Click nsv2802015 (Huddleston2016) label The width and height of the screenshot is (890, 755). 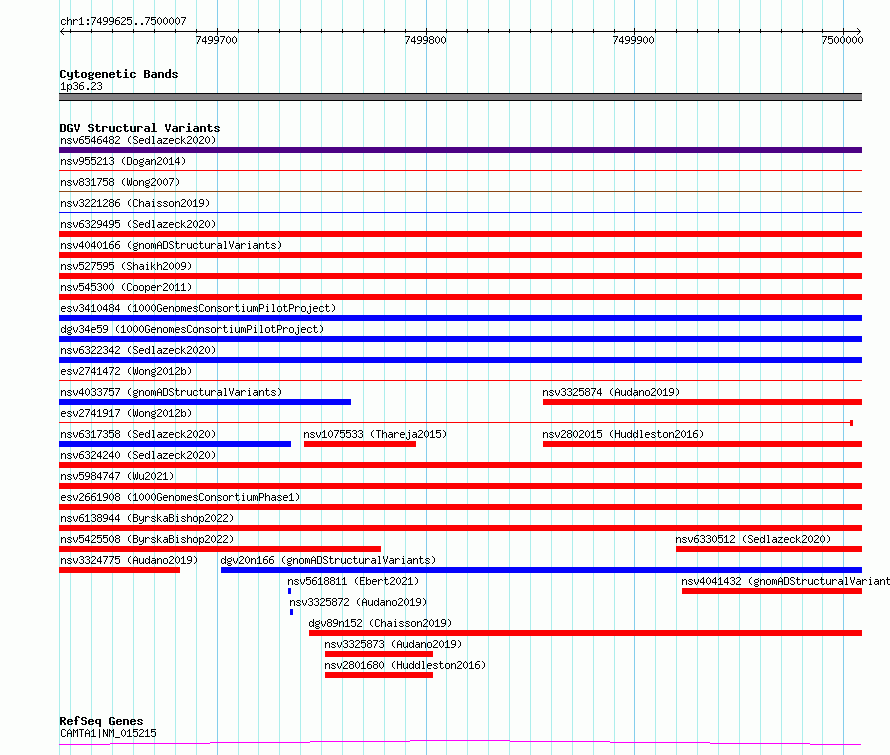(x=623, y=434)
